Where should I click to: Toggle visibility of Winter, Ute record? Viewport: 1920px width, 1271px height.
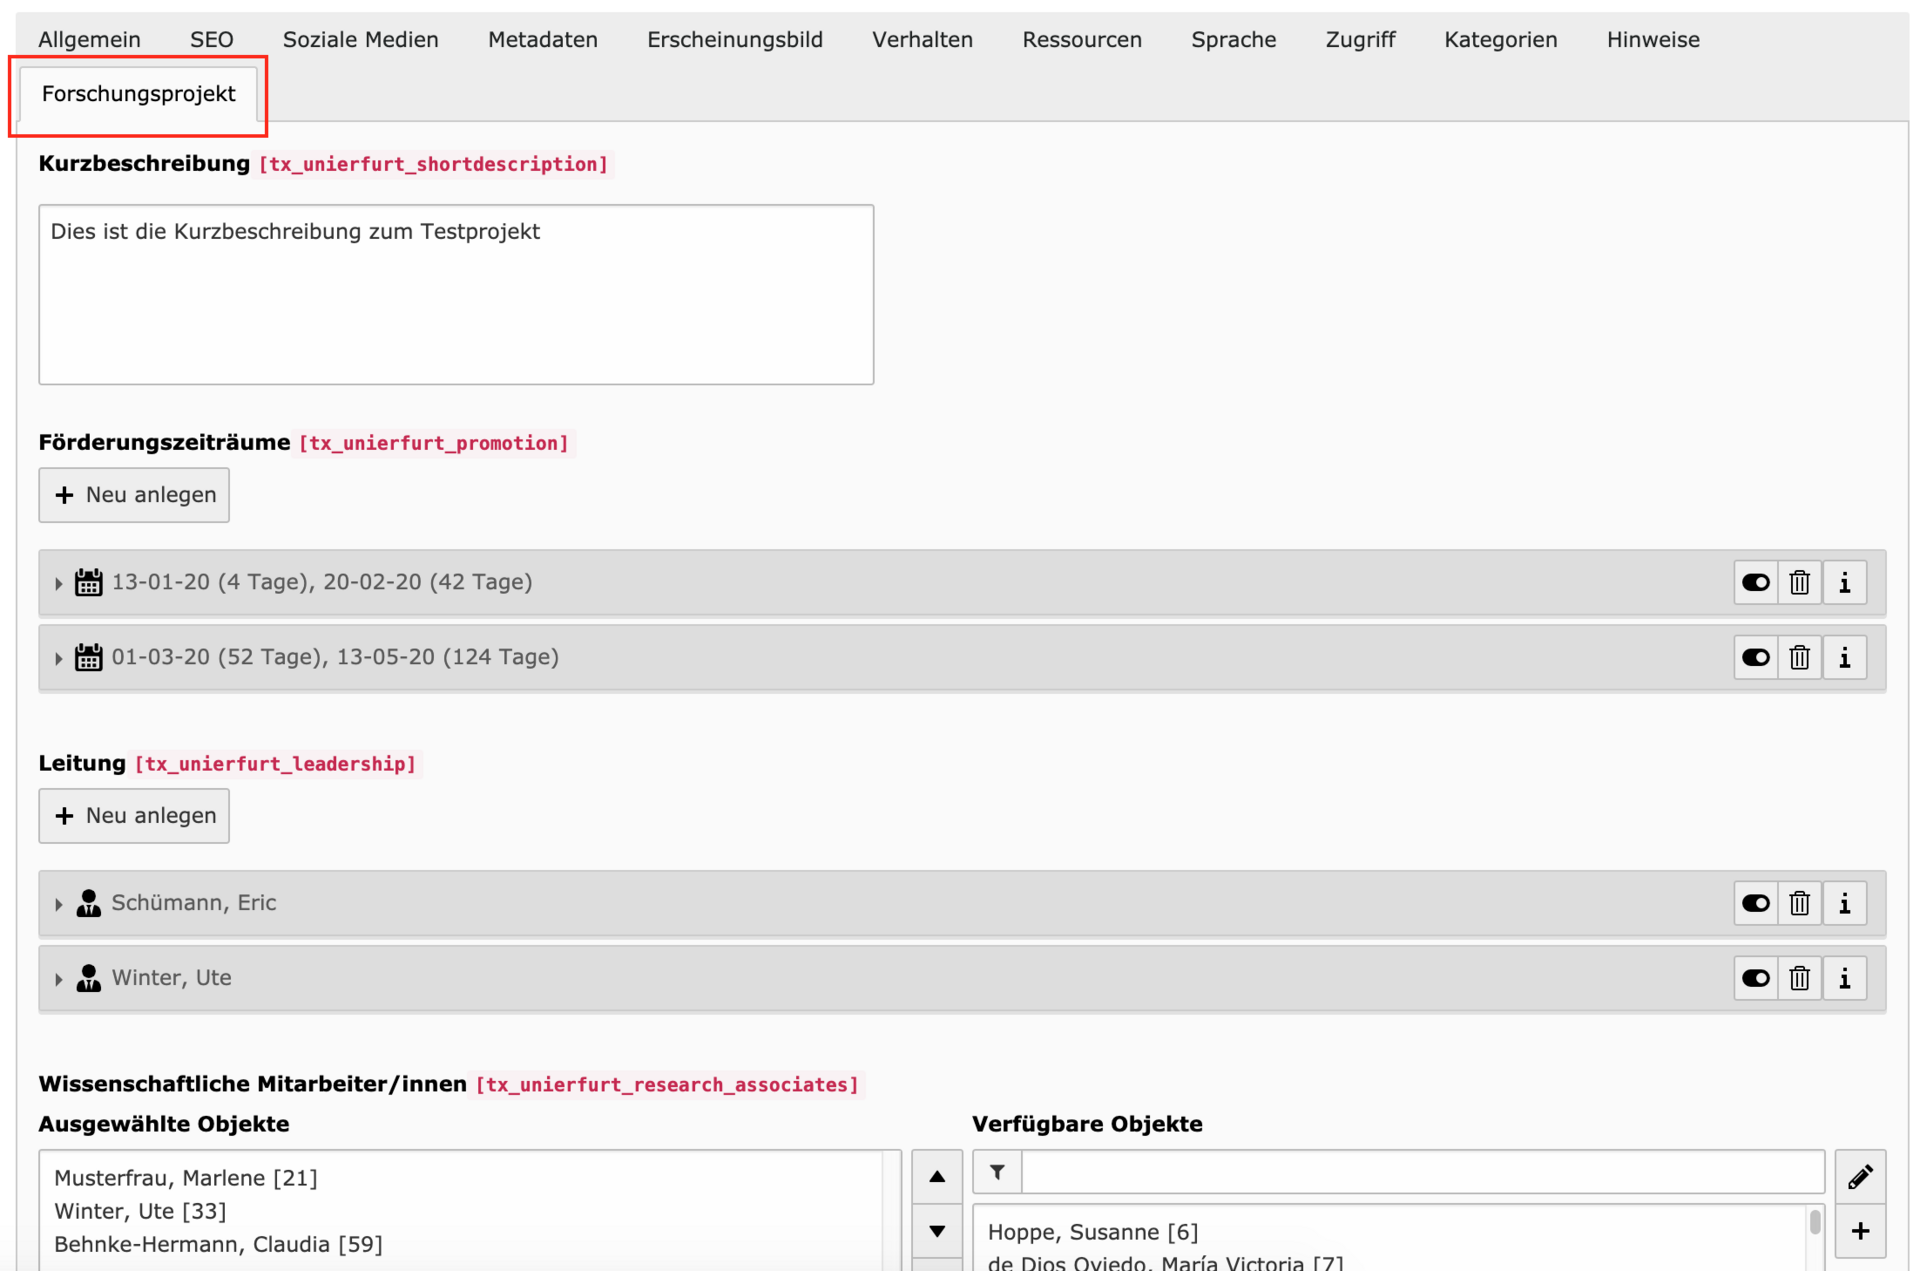[x=1755, y=978]
